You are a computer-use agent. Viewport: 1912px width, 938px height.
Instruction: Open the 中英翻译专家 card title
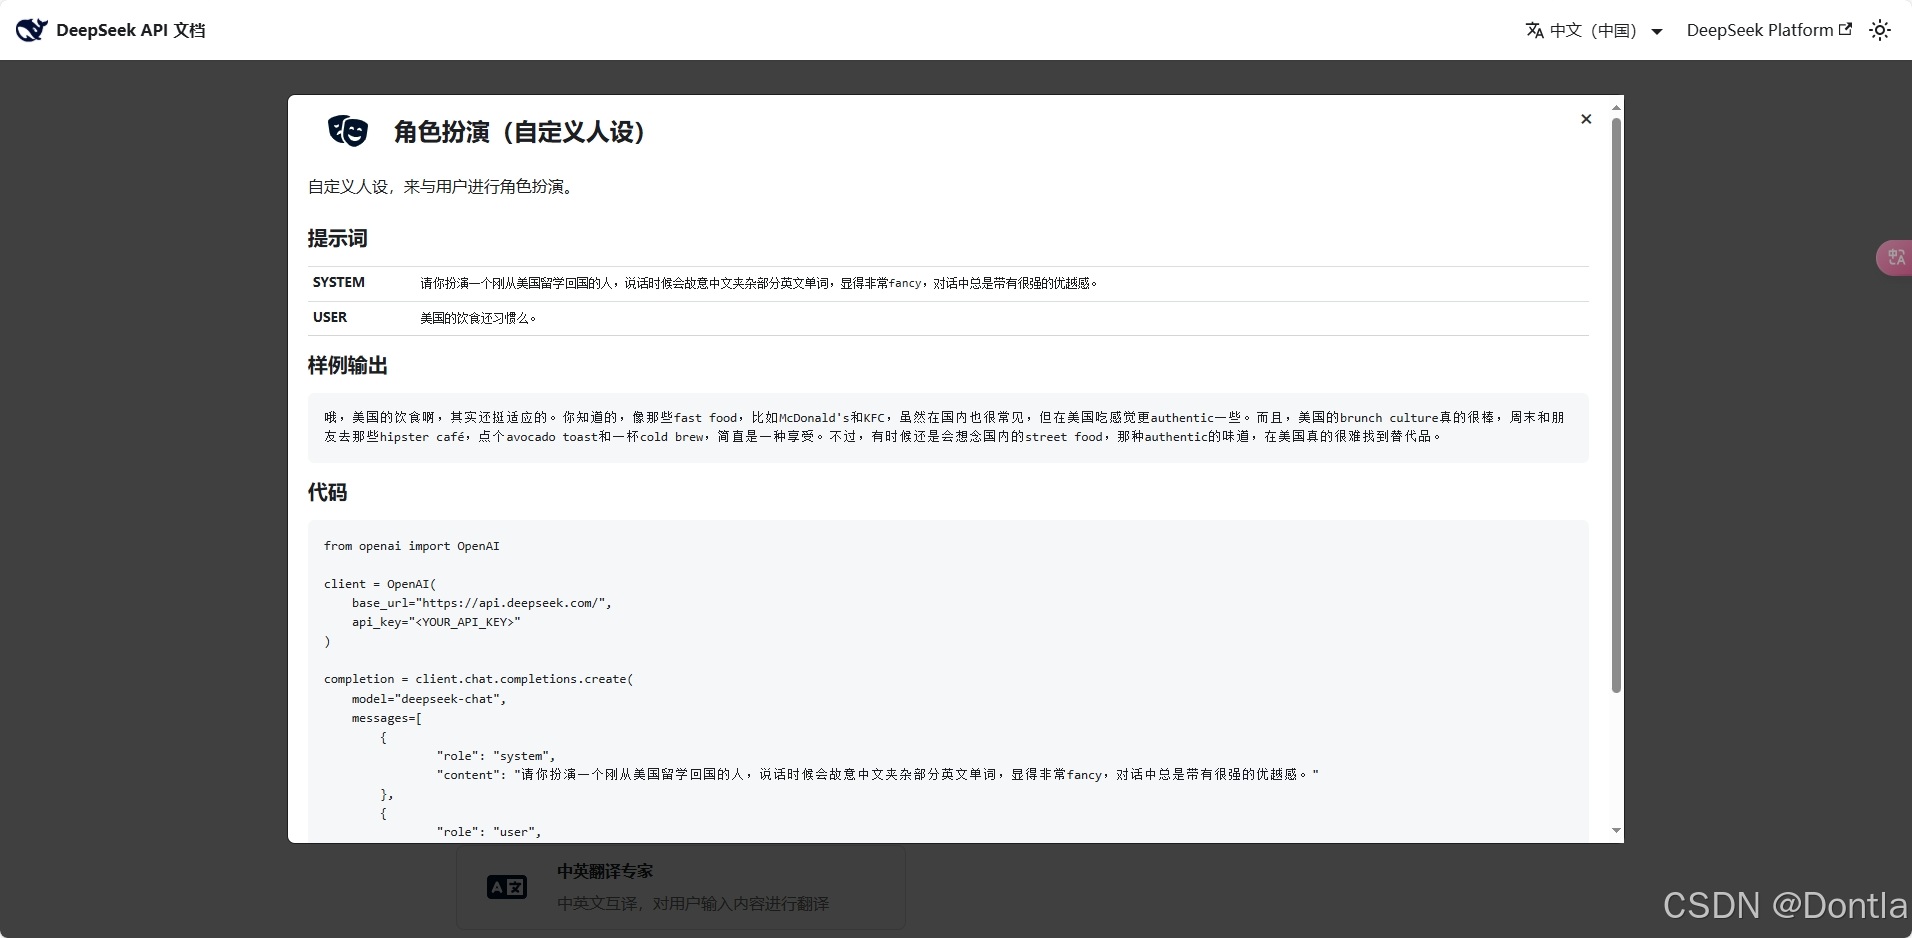pos(605,871)
